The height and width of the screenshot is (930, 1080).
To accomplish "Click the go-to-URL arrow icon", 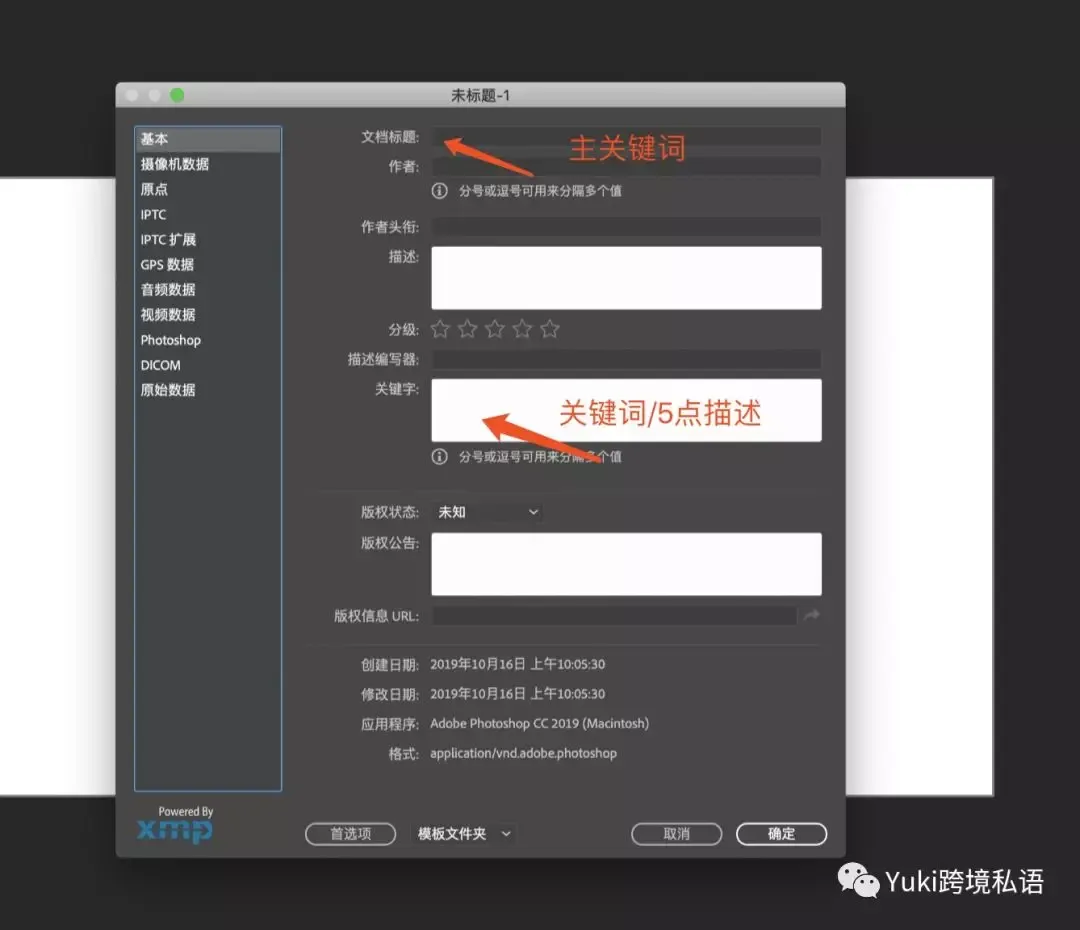I will 811,615.
